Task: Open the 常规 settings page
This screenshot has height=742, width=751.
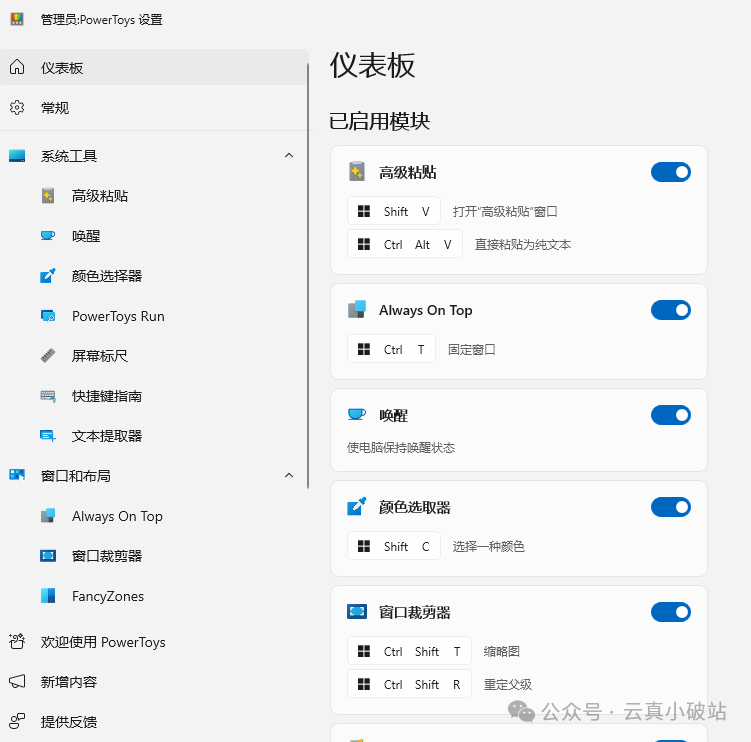Action: tap(154, 108)
